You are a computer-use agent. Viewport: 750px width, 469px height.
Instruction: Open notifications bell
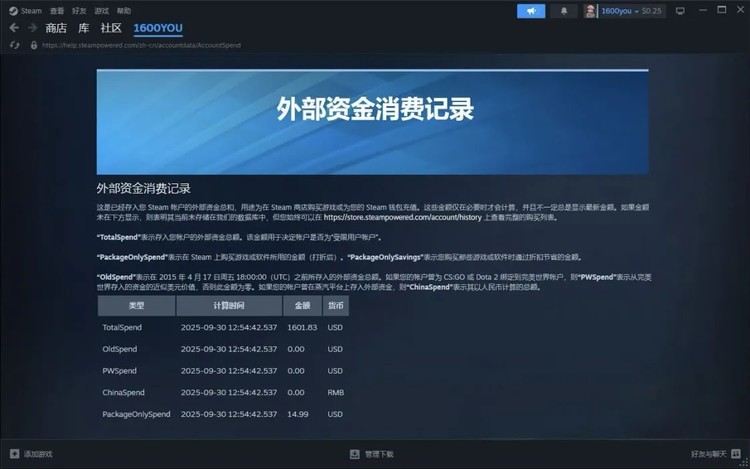pyautogui.click(x=564, y=11)
